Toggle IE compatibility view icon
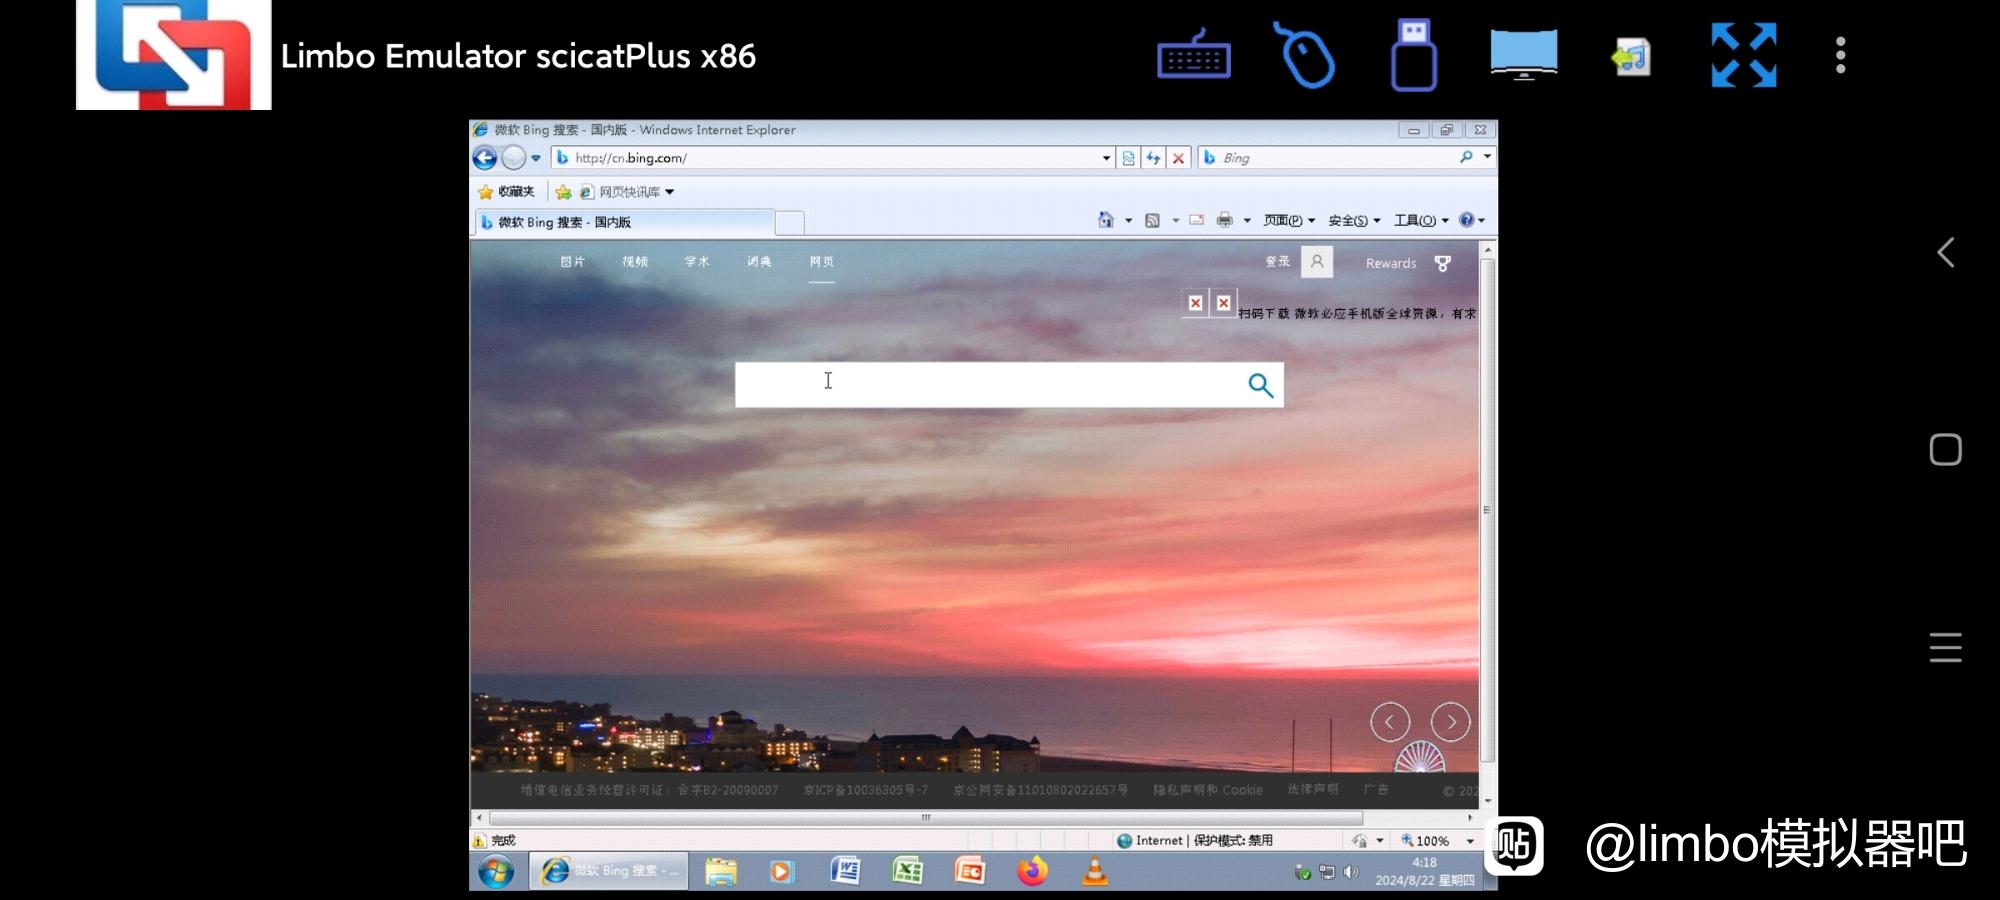The height and width of the screenshot is (900, 2000). 1128,158
